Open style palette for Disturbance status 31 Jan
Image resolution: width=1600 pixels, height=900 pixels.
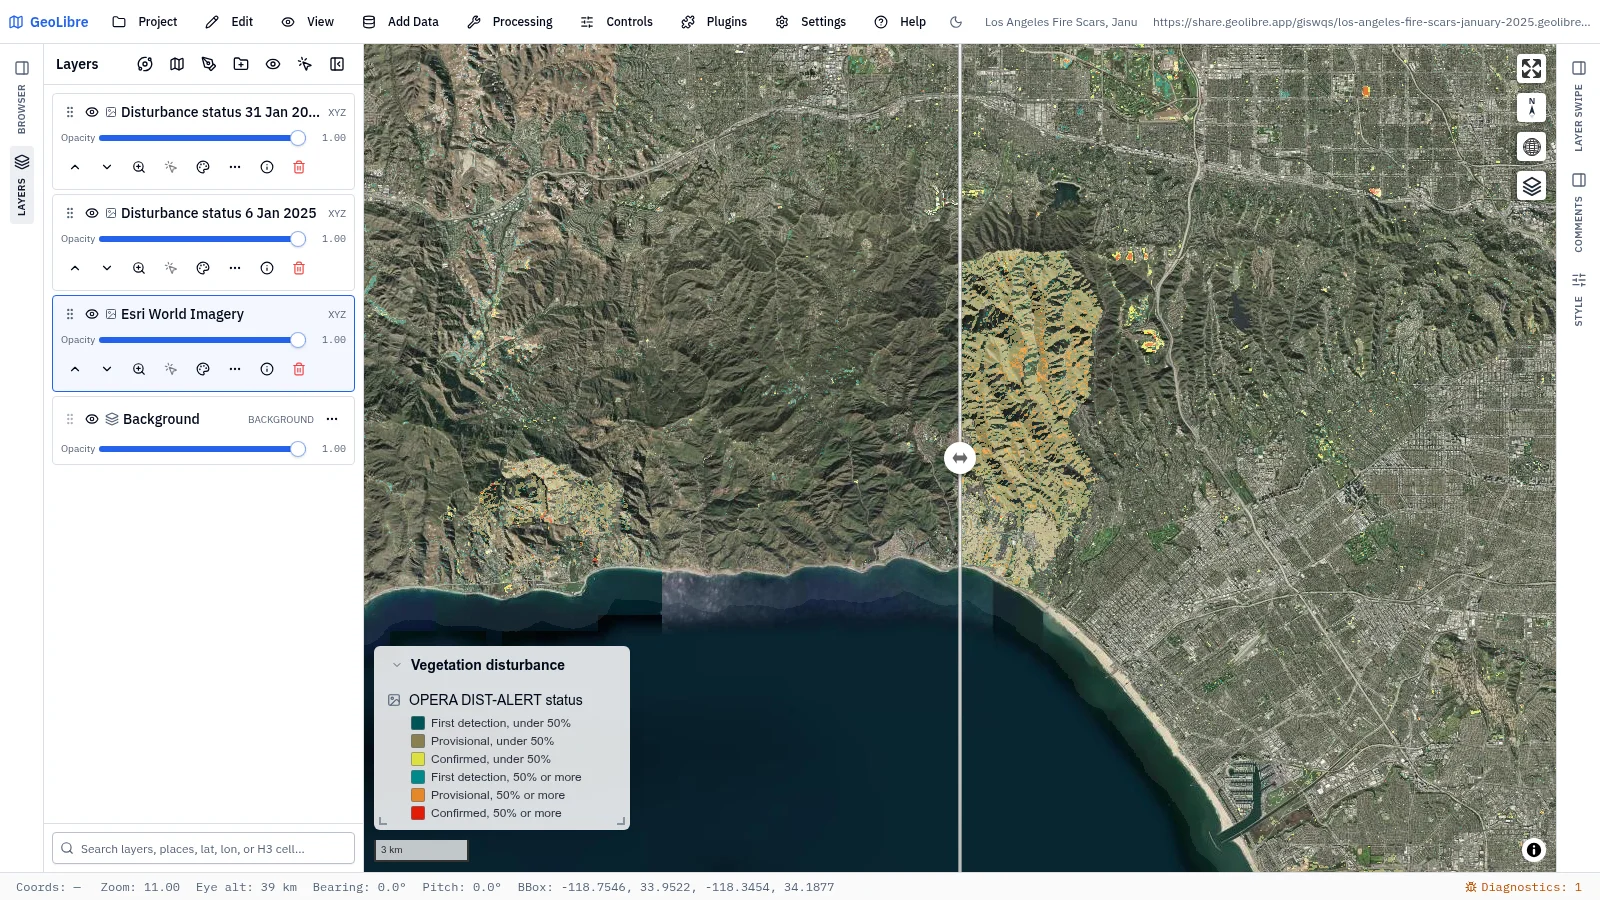(203, 167)
